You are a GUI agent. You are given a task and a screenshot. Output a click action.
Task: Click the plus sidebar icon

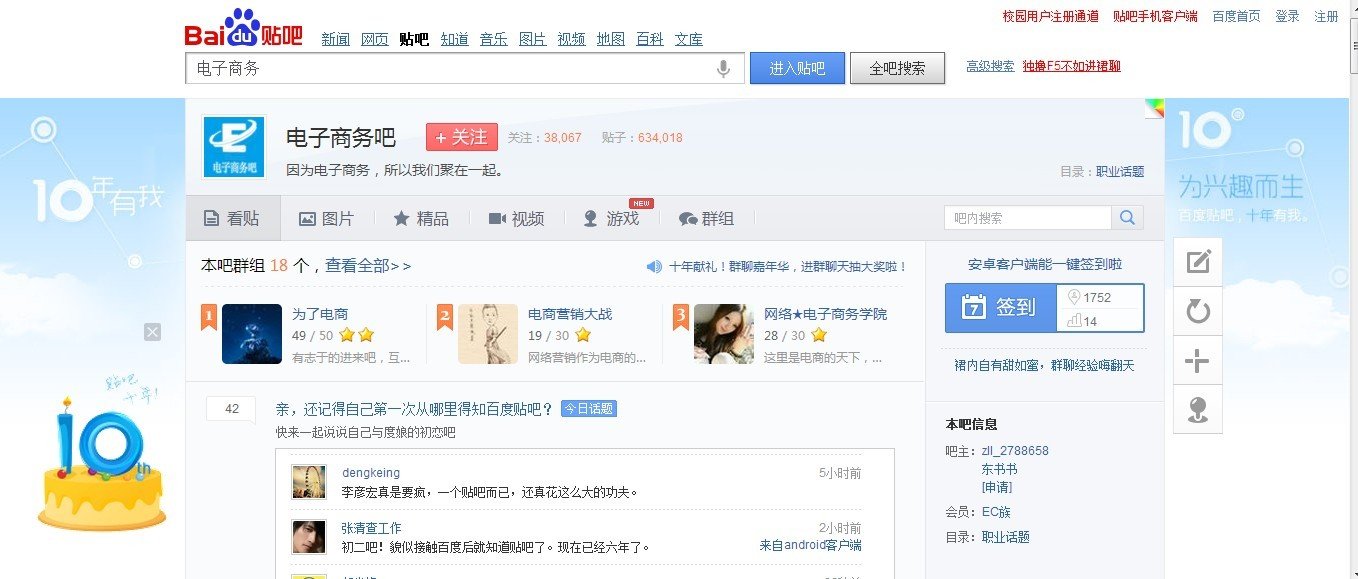[x=1197, y=361]
